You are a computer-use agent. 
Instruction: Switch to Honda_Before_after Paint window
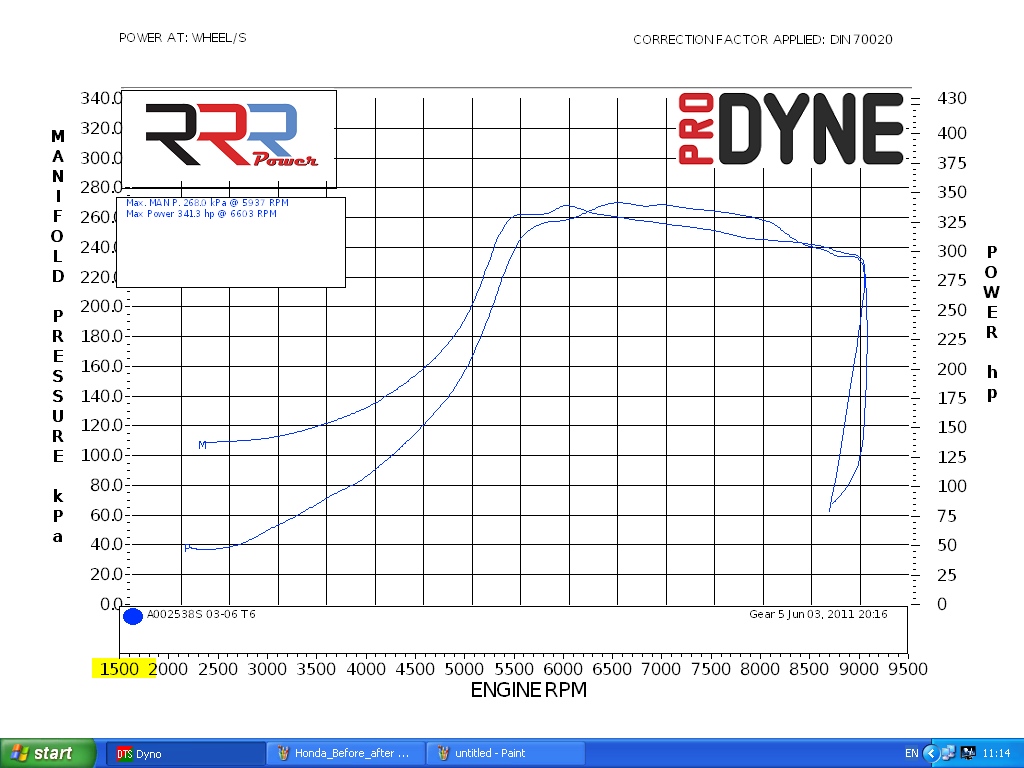pyautogui.click(x=345, y=753)
